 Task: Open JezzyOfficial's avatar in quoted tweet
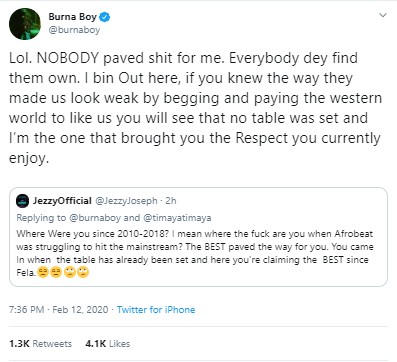(23, 201)
